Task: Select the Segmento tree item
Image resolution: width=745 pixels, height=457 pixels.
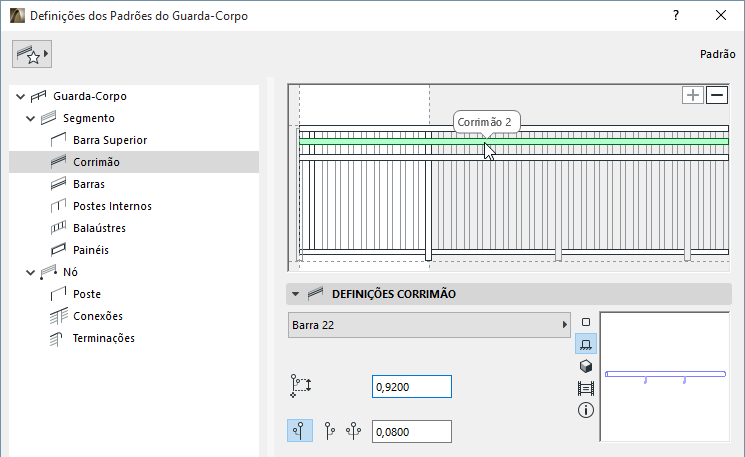Action: coord(89,118)
